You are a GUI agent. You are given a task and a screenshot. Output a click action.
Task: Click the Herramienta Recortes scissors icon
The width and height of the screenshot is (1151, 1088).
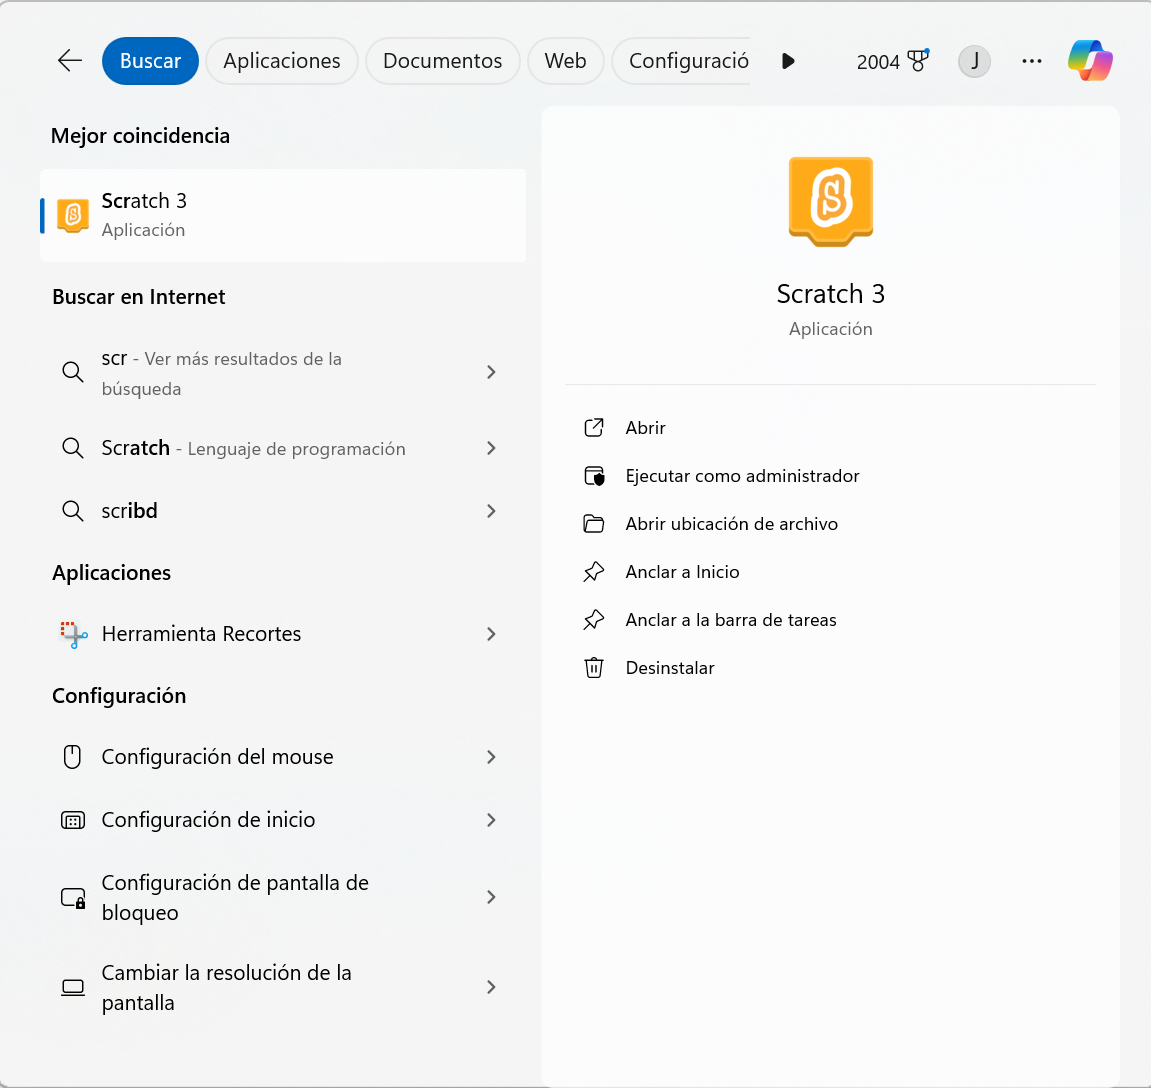(73, 634)
